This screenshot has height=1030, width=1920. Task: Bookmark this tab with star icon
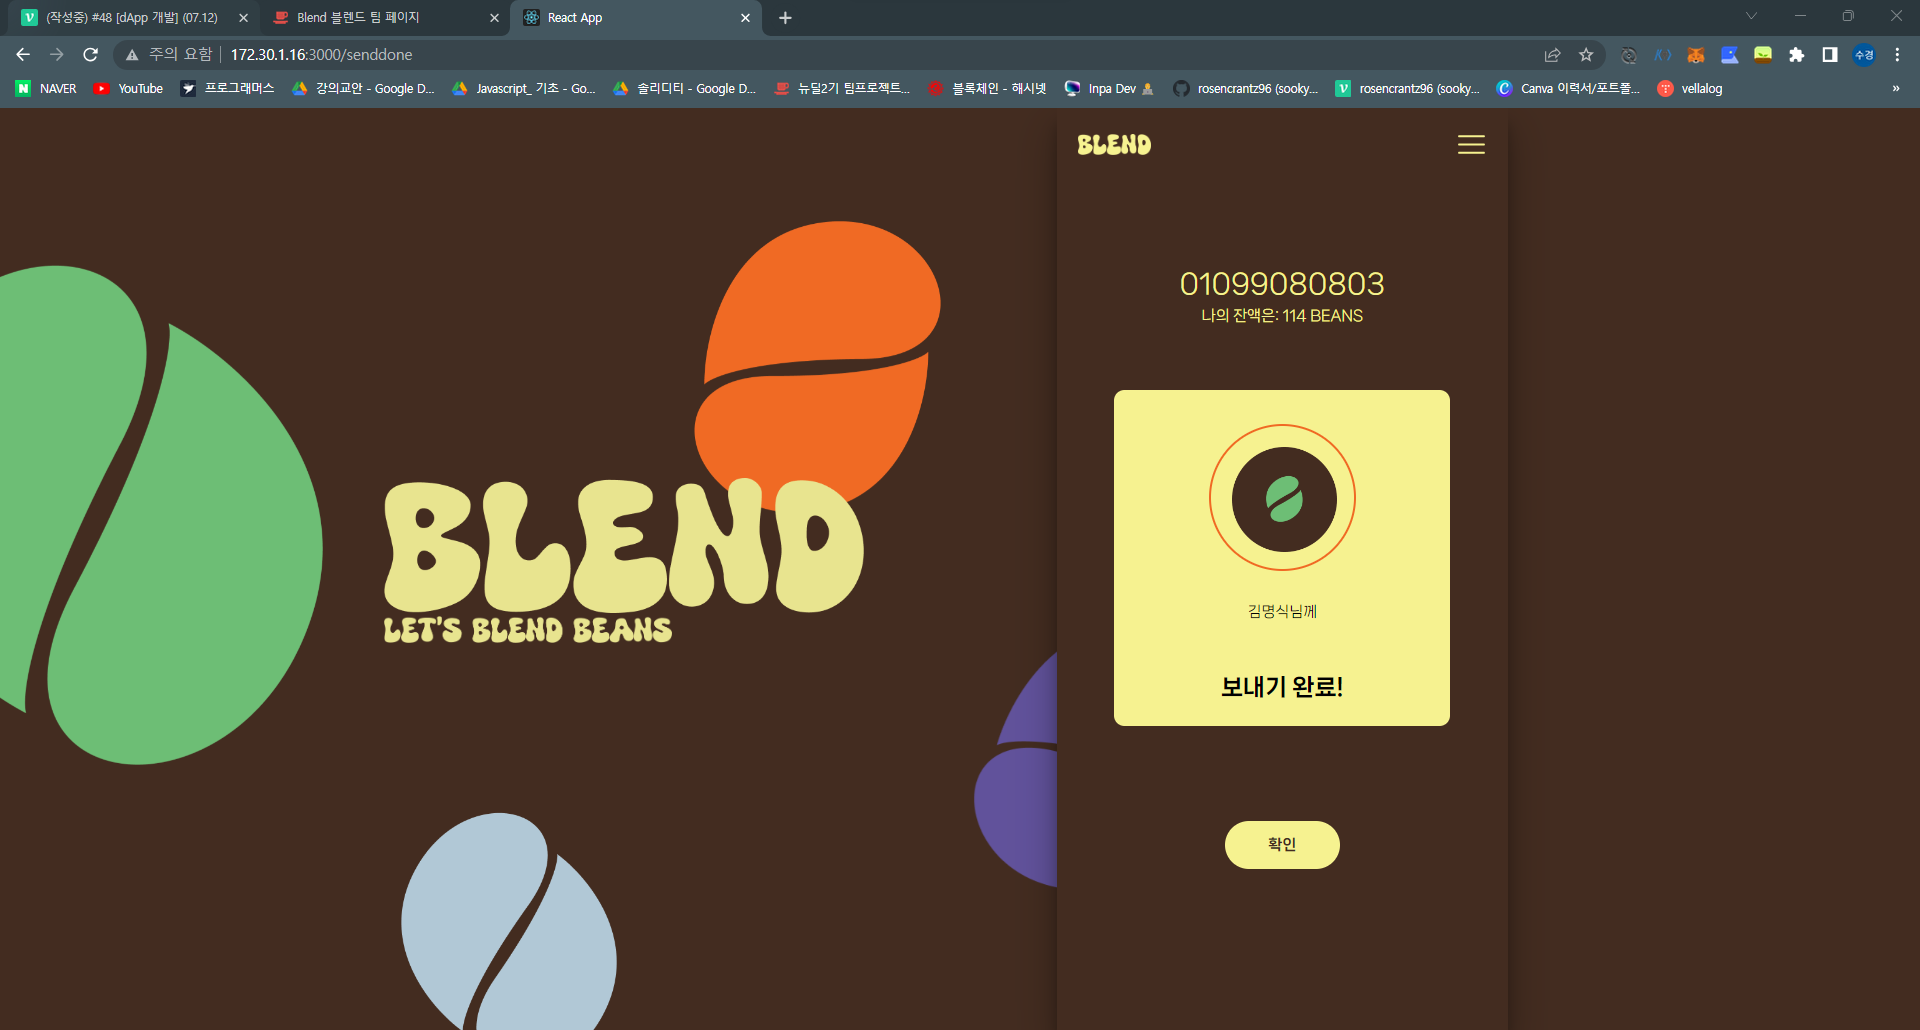point(1586,55)
